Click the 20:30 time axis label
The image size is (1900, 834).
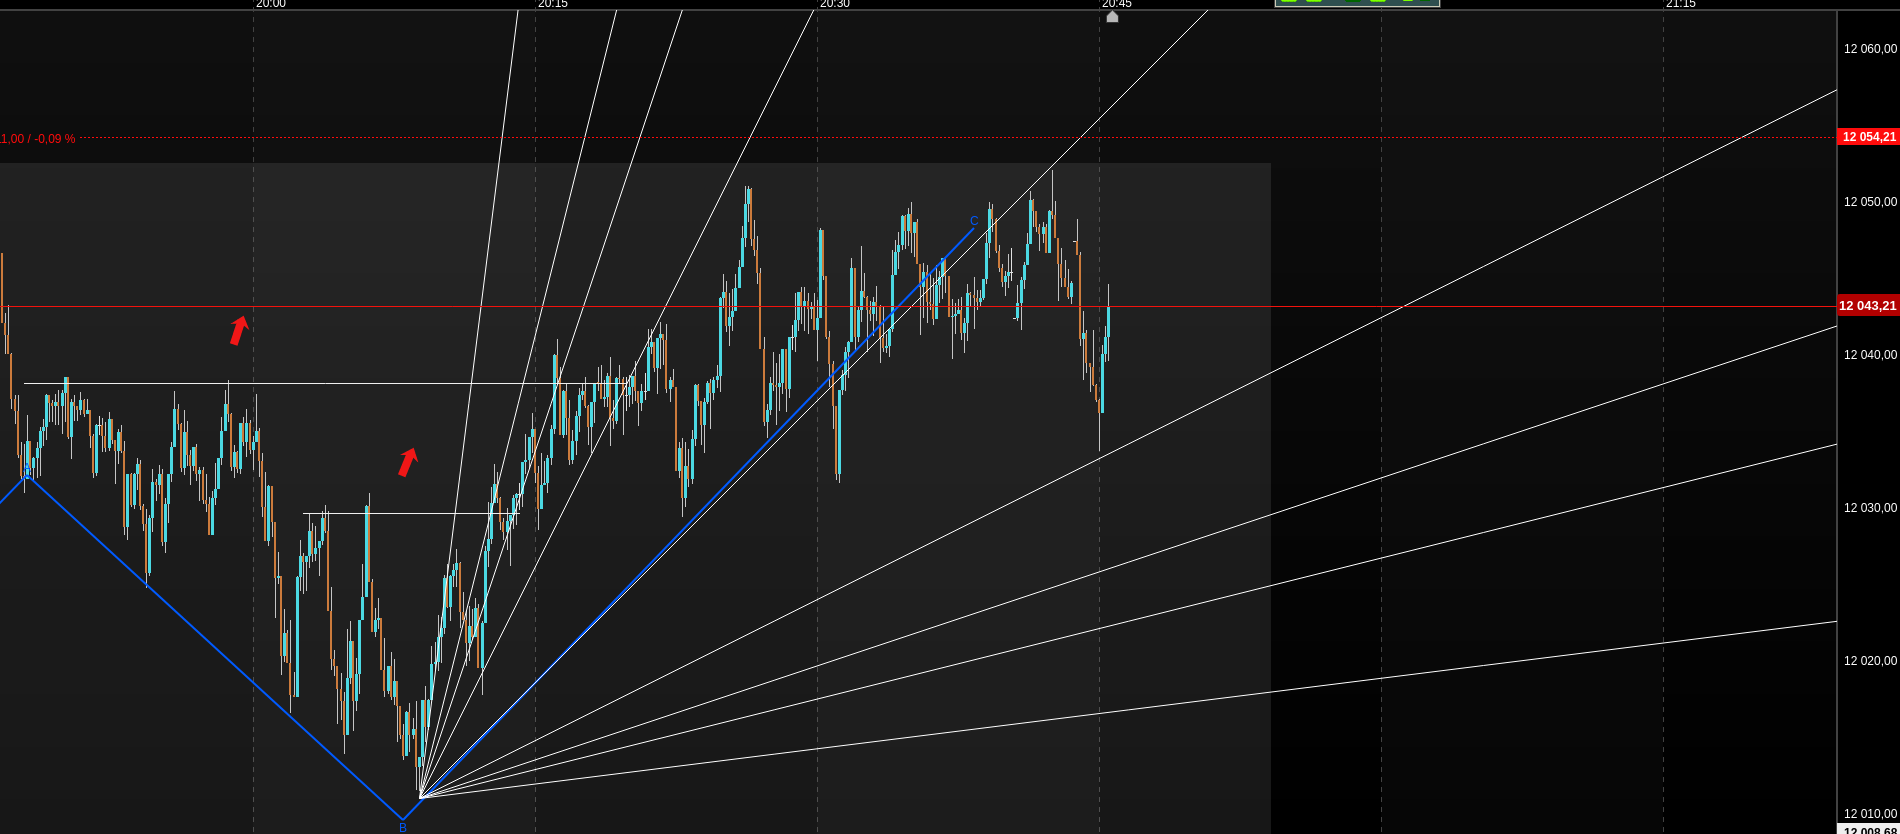[835, 4]
